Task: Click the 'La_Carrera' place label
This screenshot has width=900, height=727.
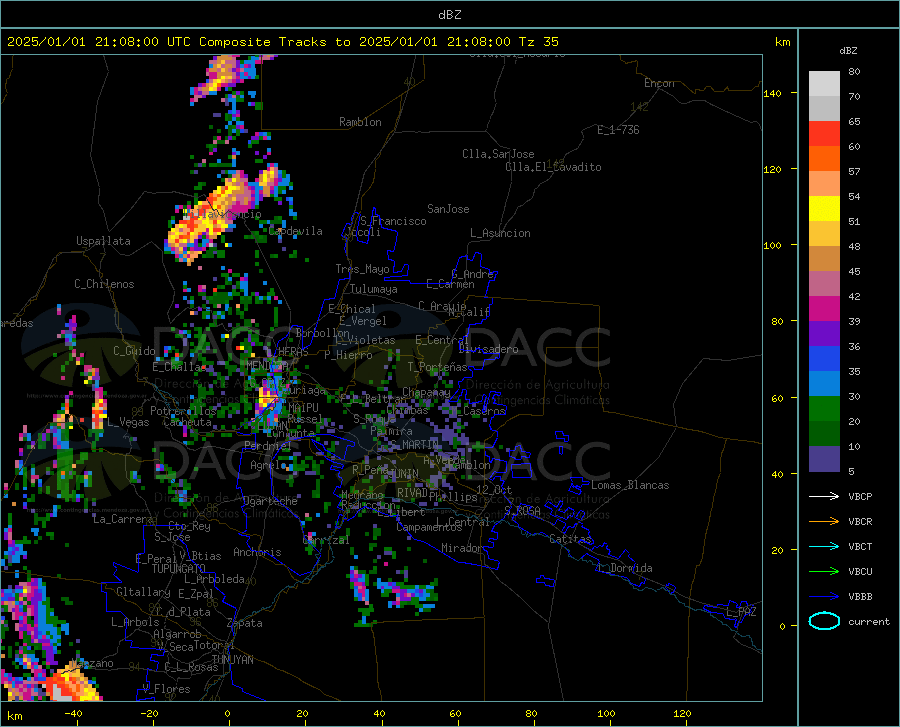Action: pyautogui.click(x=123, y=519)
